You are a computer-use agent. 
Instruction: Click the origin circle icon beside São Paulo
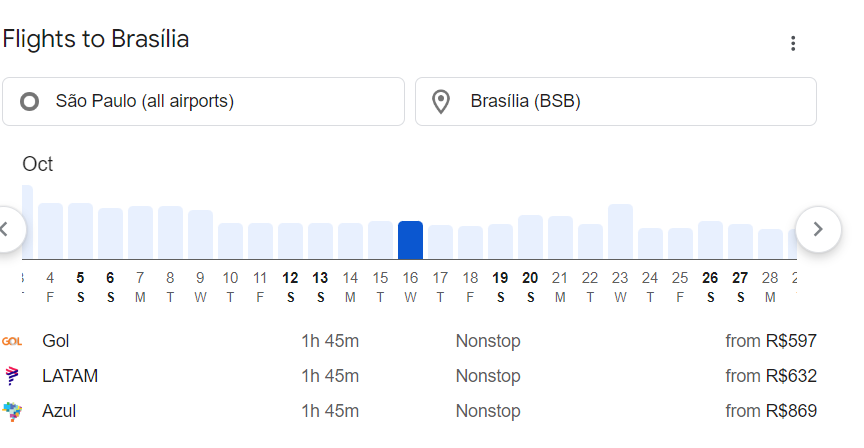[30, 101]
